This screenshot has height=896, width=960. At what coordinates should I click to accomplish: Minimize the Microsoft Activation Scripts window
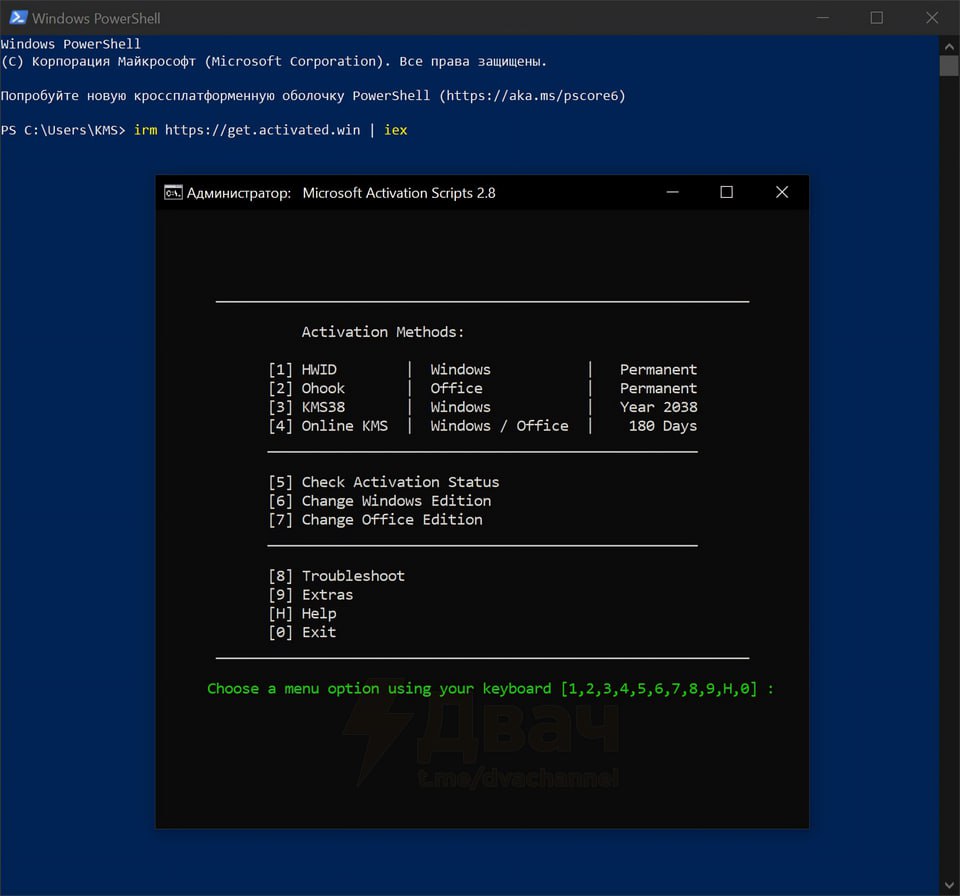click(672, 192)
